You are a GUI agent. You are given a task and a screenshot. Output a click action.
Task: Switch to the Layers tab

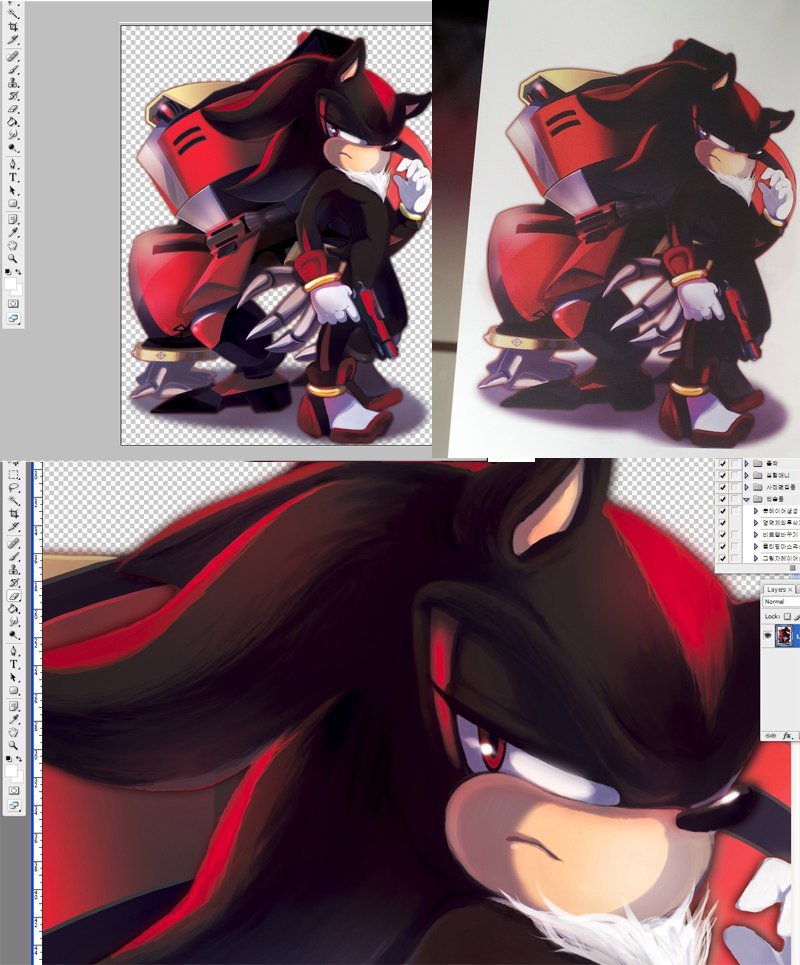pos(777,590)
